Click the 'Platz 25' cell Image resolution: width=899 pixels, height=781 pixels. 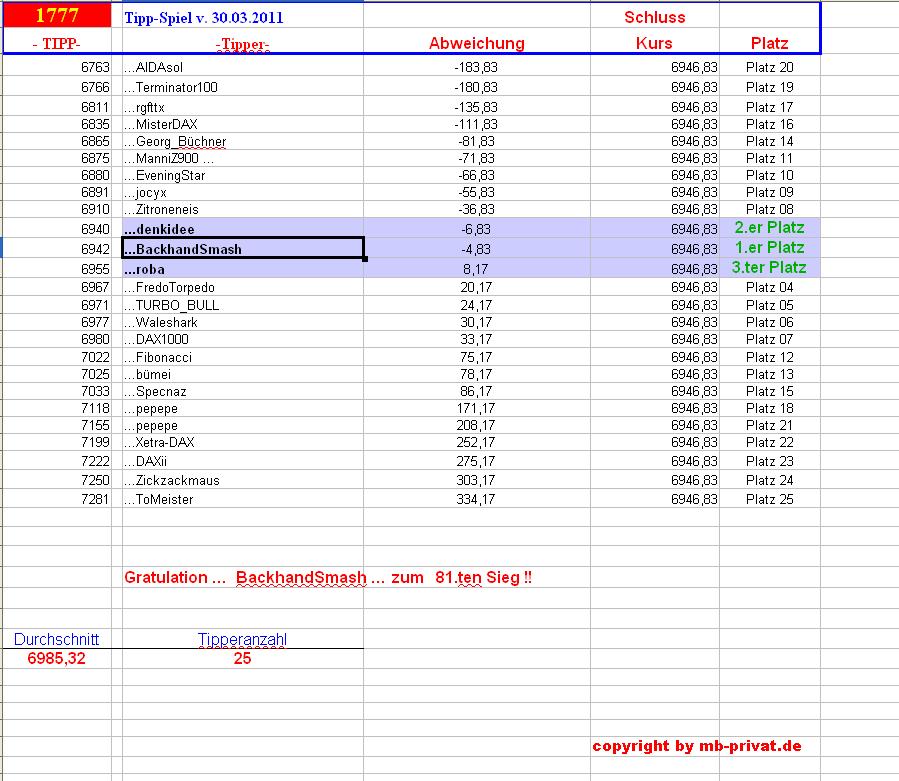769,499
